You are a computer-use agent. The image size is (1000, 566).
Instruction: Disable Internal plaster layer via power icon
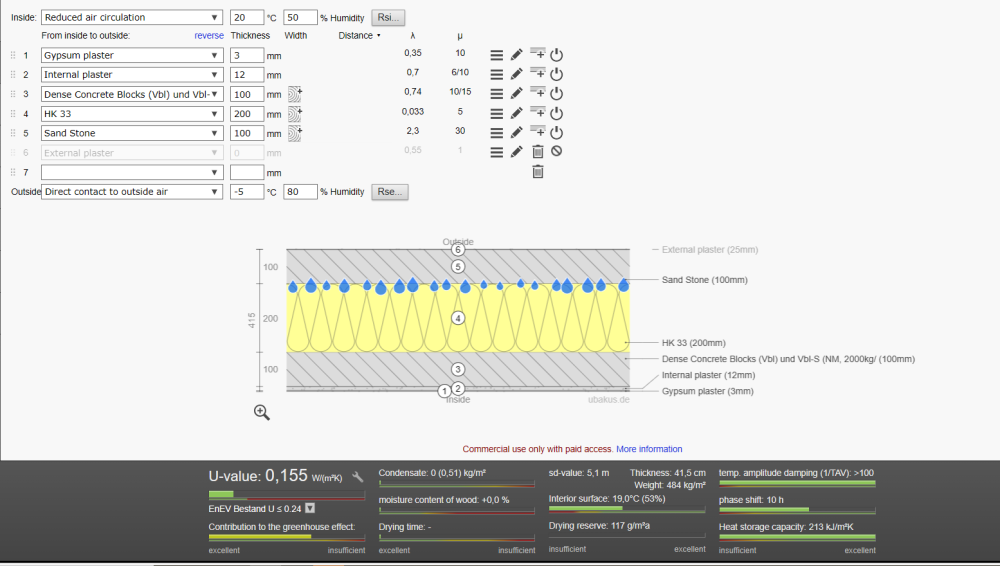point(557,74)
